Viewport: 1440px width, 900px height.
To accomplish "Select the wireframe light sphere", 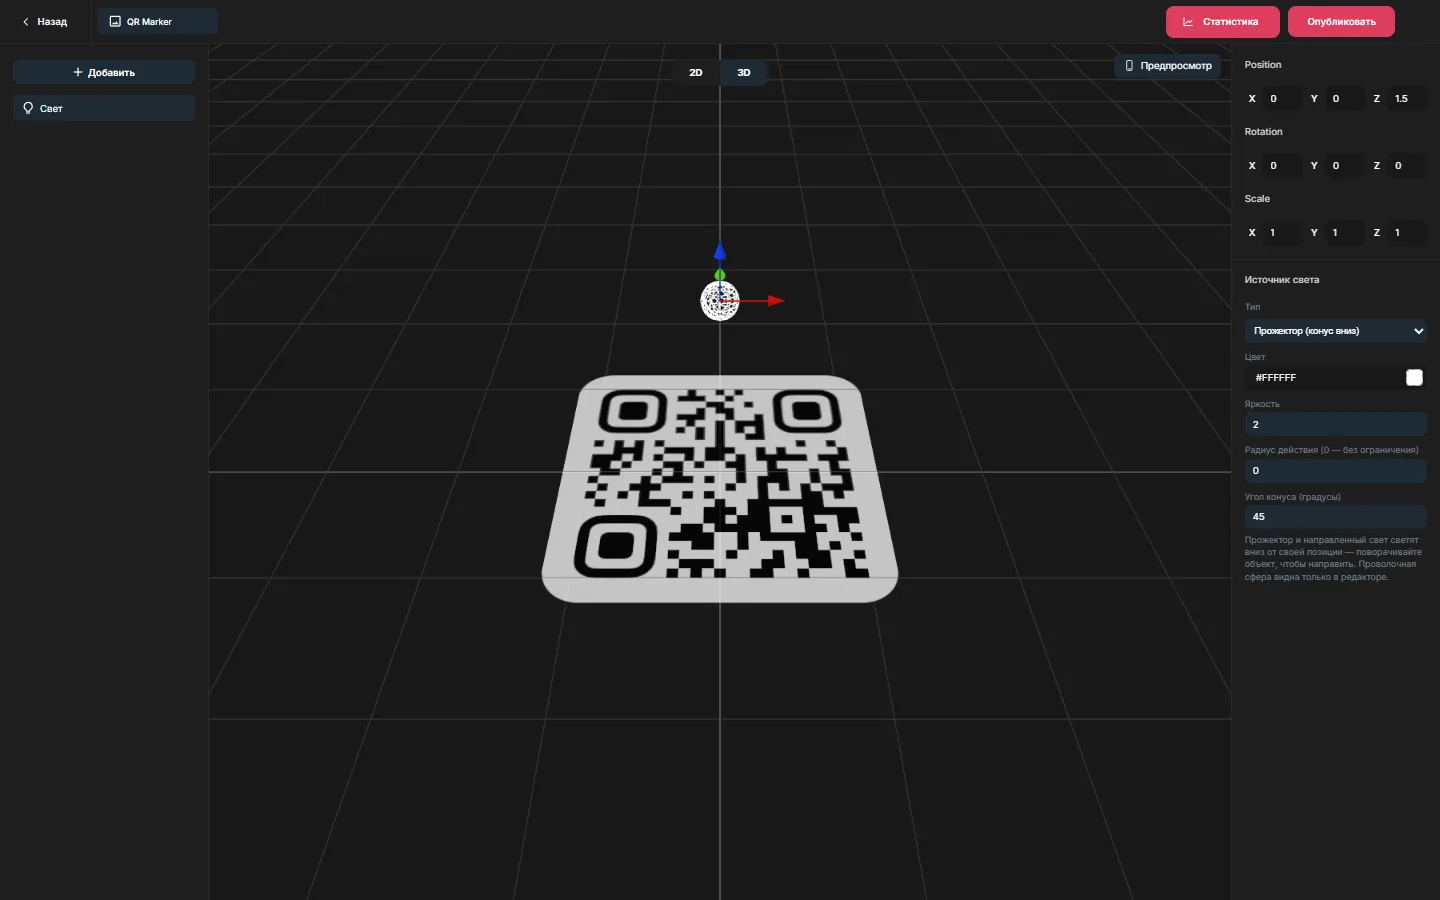I will click(719, 301).
